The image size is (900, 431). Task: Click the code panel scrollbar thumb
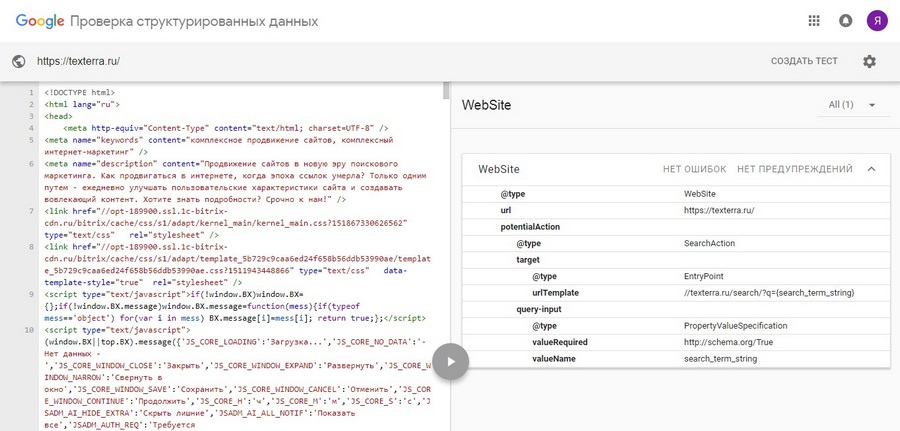tap(446, 91)
